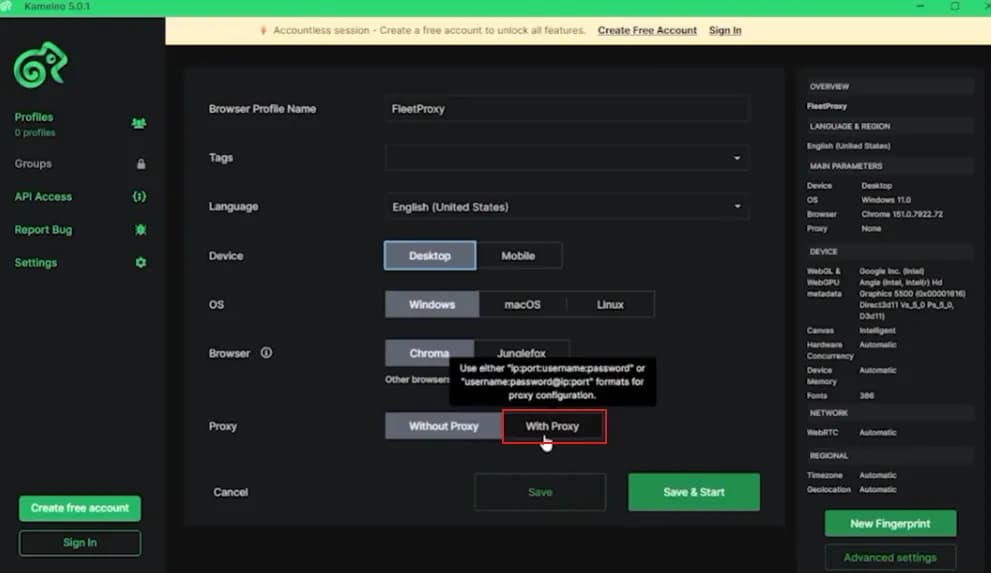The image size is (991, 573).
Task: Minimize the Kameleo window
Action: tap(920, 6)
